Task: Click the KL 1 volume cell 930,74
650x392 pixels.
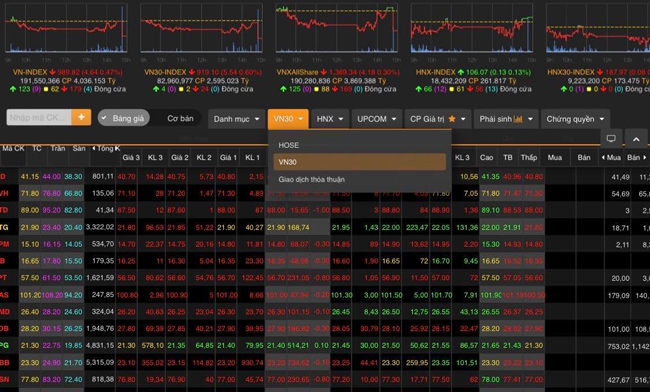Action: click(252, 363)
